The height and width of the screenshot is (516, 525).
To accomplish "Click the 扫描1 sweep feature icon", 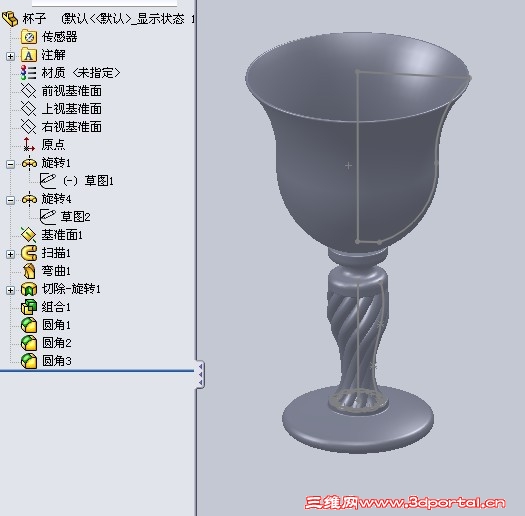I will 29,253.
